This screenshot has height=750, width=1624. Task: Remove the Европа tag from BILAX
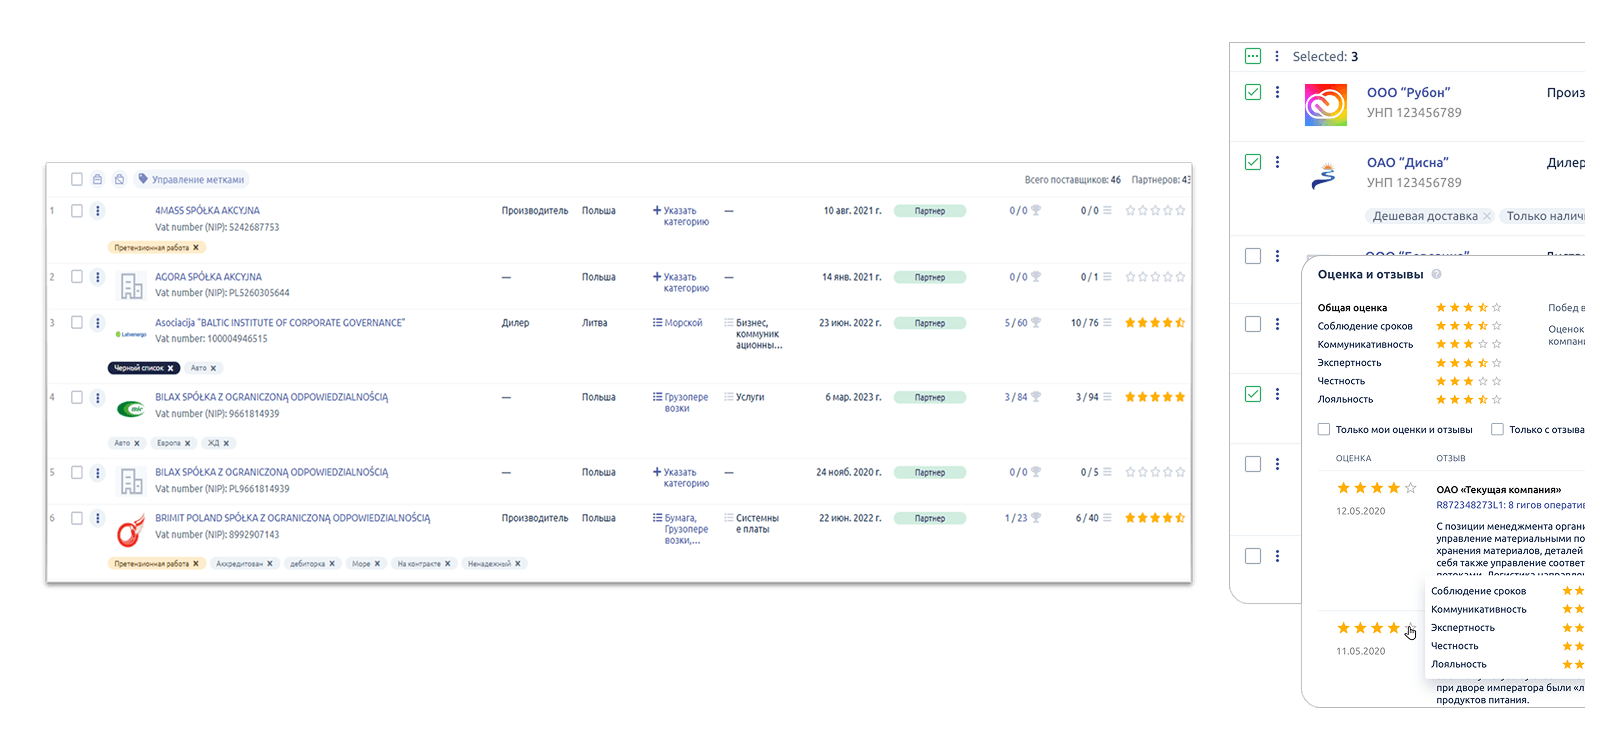187,443
